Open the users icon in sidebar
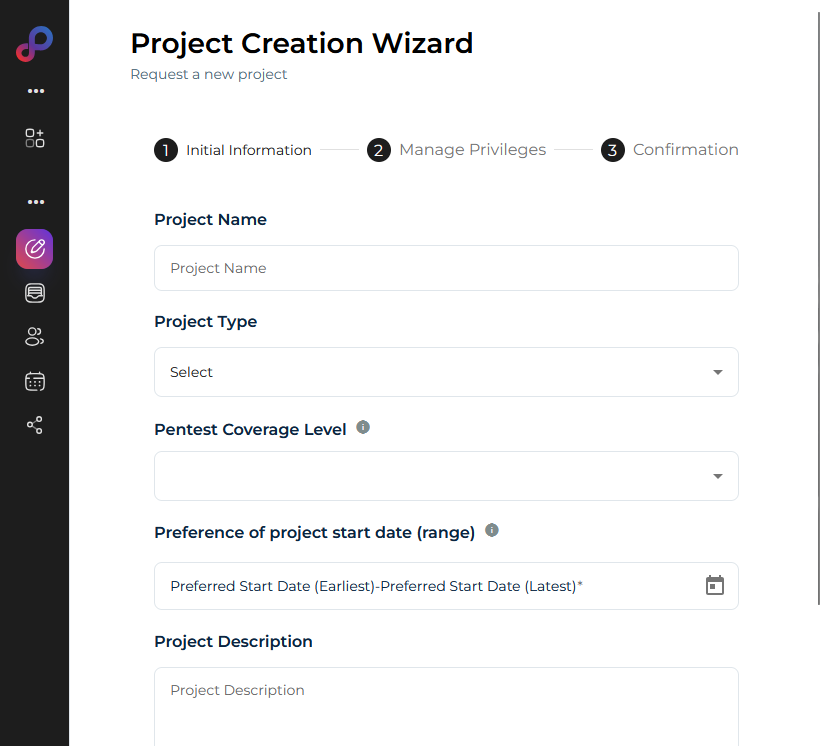The image size is (823, 746). click(x=35, y=337)
